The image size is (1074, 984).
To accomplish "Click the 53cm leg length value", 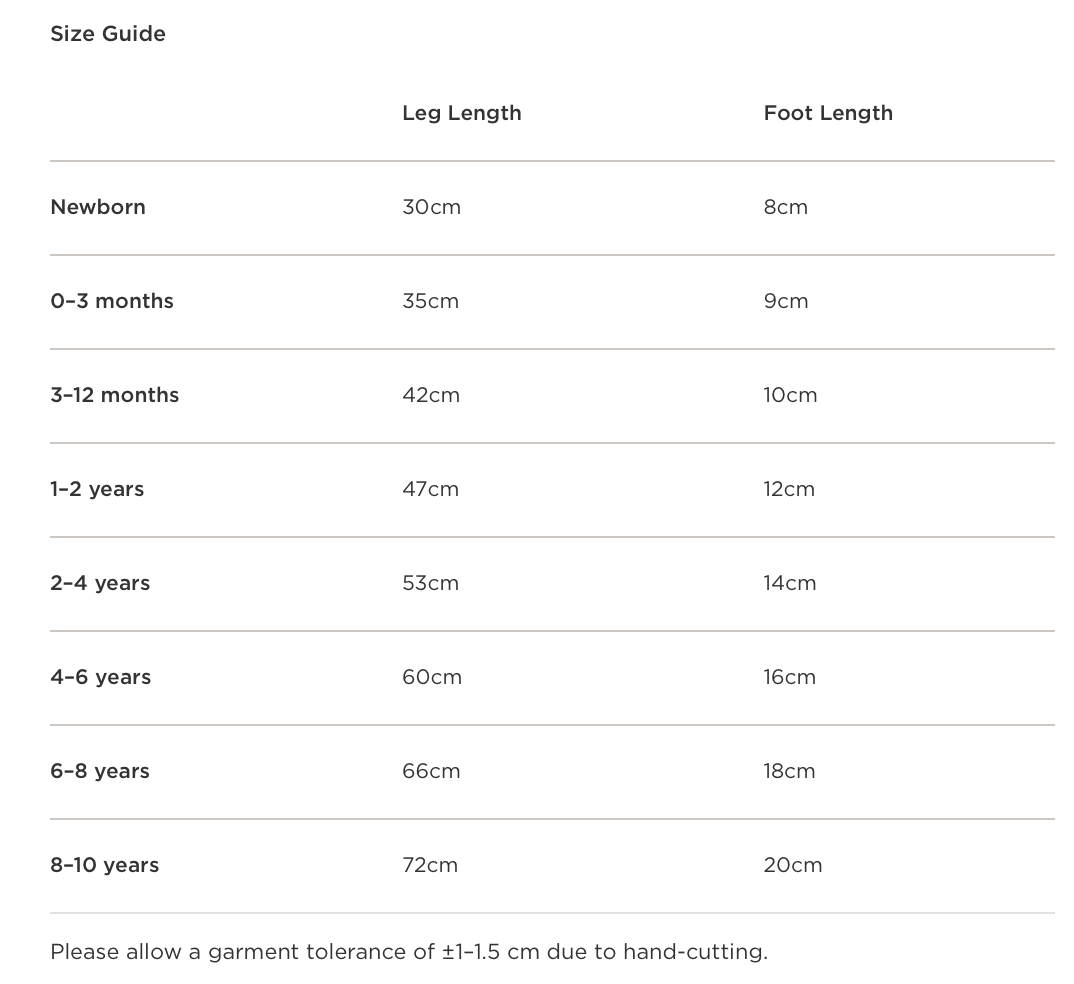I will point(430,583).
